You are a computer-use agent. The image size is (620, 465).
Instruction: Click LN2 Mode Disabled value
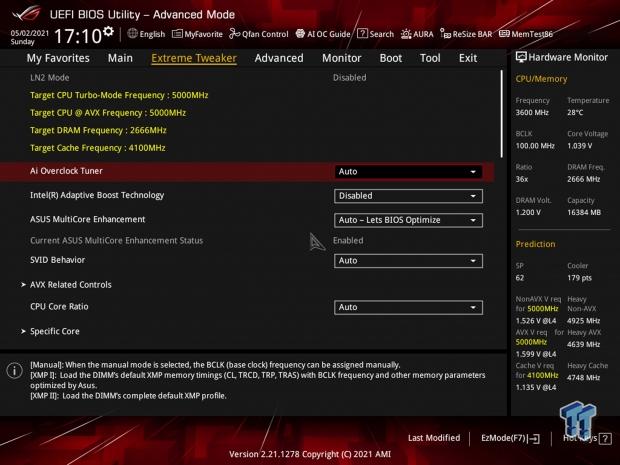(x=350, y=78)
